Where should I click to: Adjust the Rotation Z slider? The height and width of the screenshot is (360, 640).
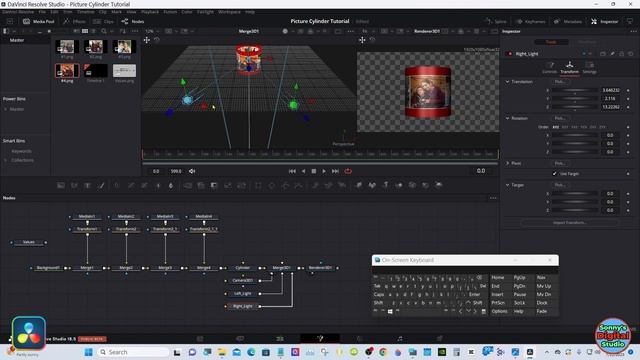coord(575,152)
